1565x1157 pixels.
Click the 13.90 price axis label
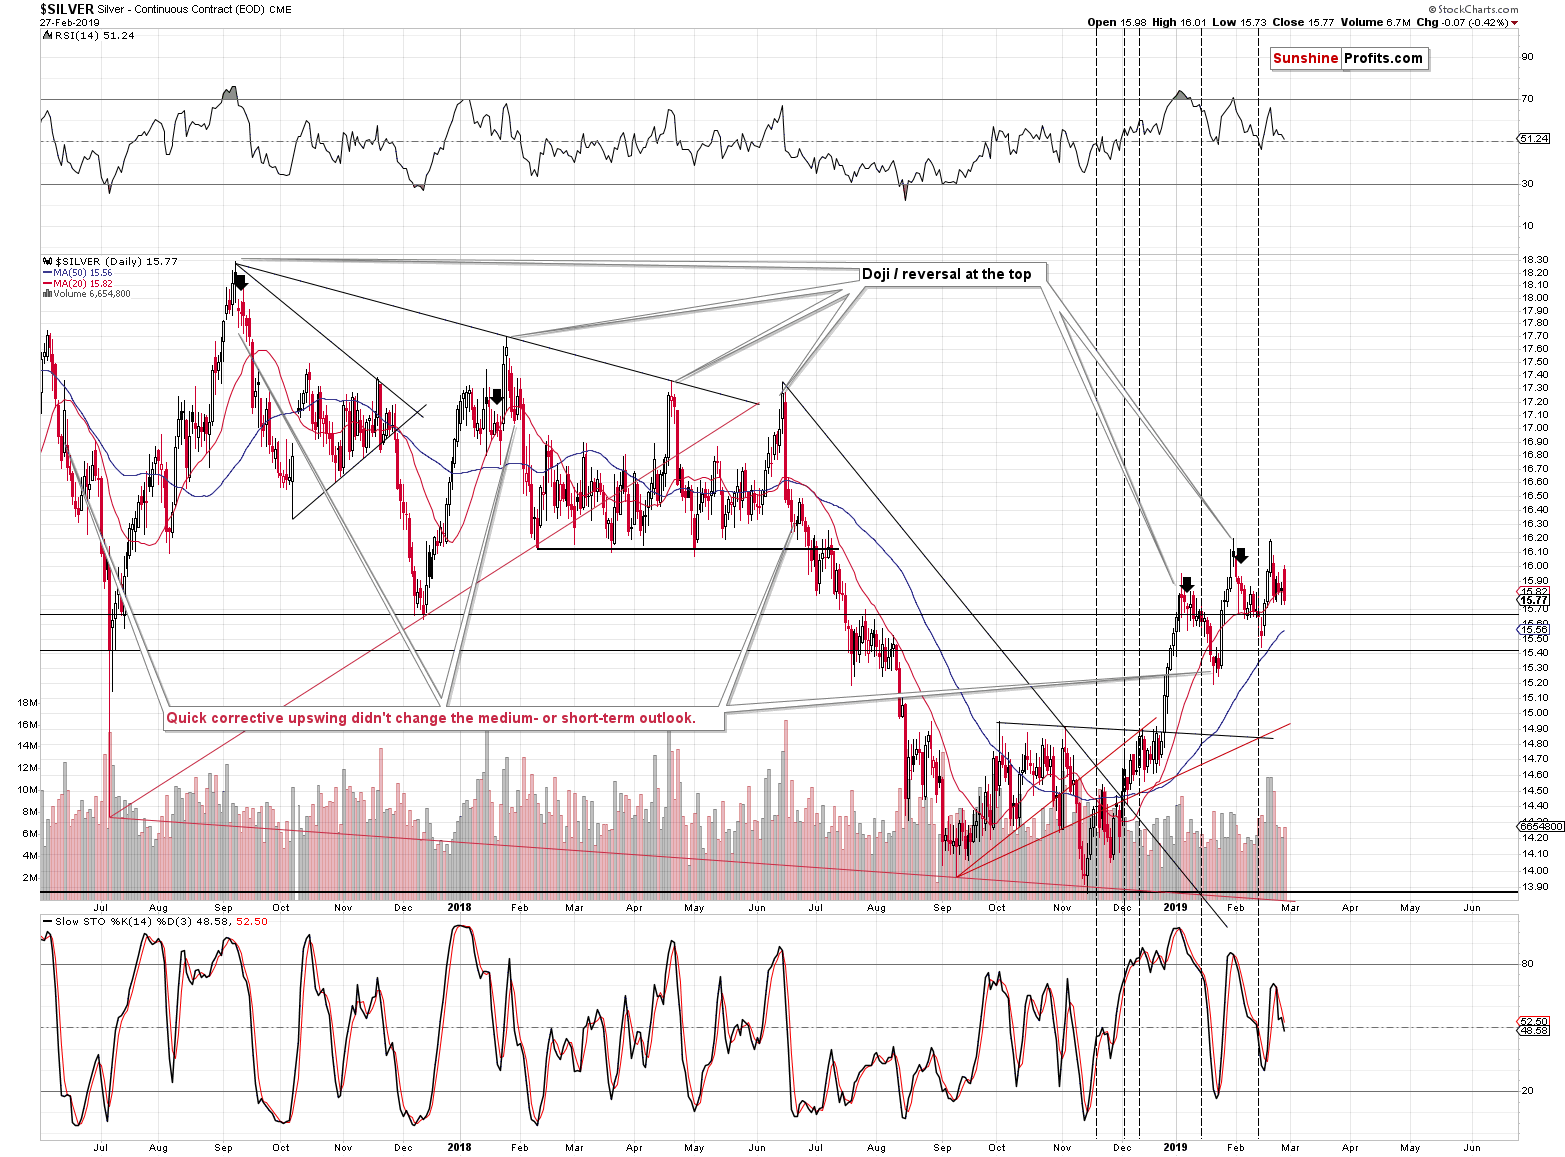click(x=1535, y=887)
